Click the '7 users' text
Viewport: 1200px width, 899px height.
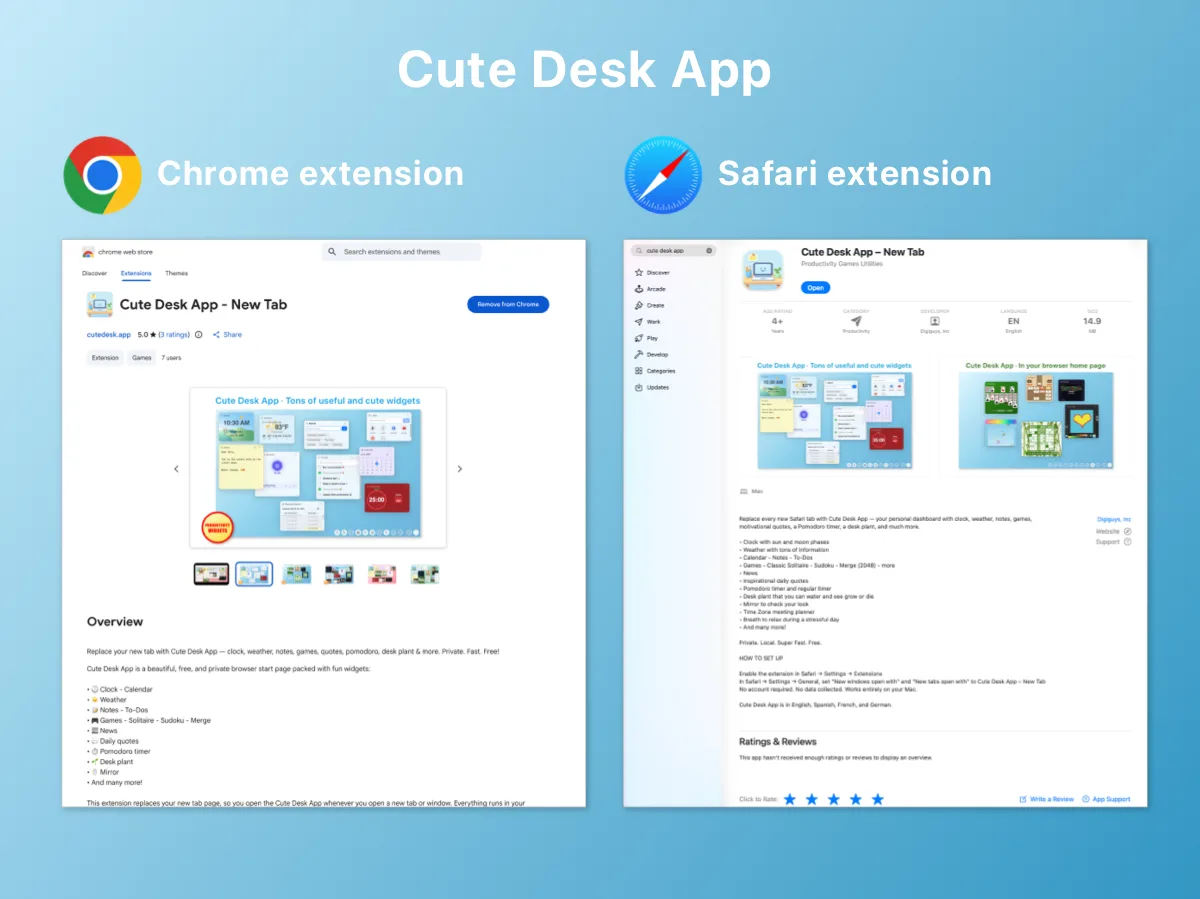pyautogui.click(x=172, y=357)
